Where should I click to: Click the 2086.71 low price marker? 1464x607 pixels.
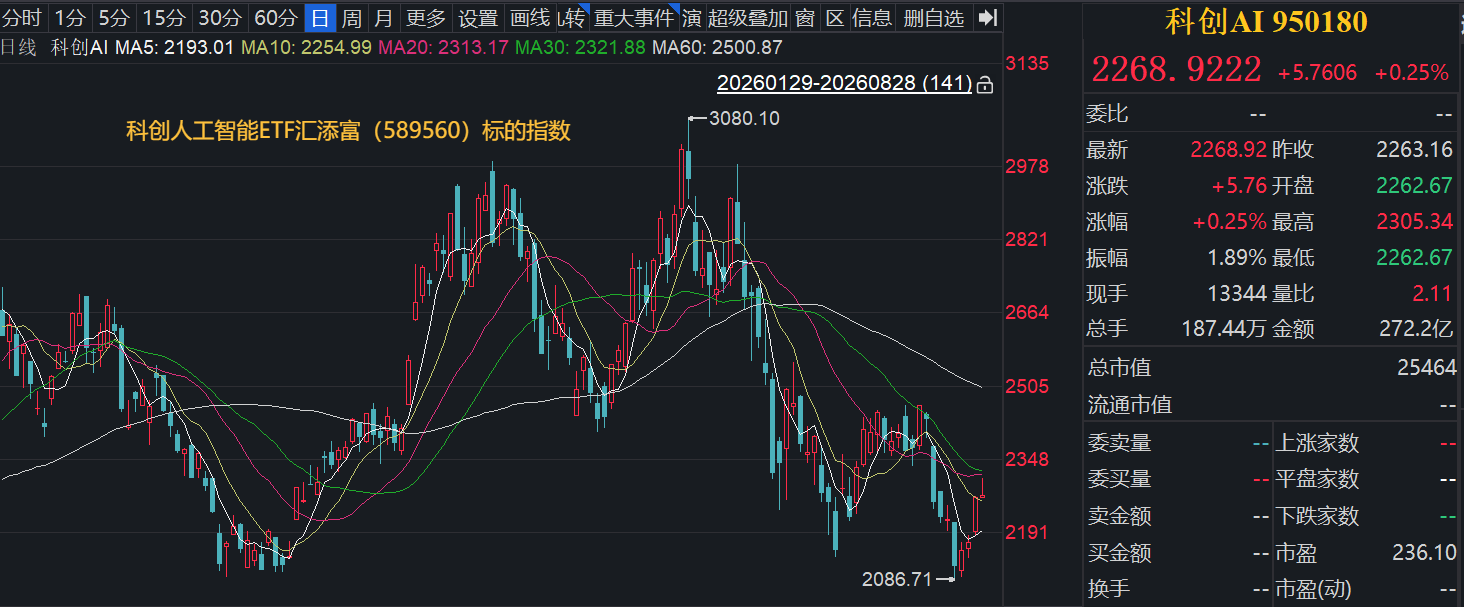[897, 579]
